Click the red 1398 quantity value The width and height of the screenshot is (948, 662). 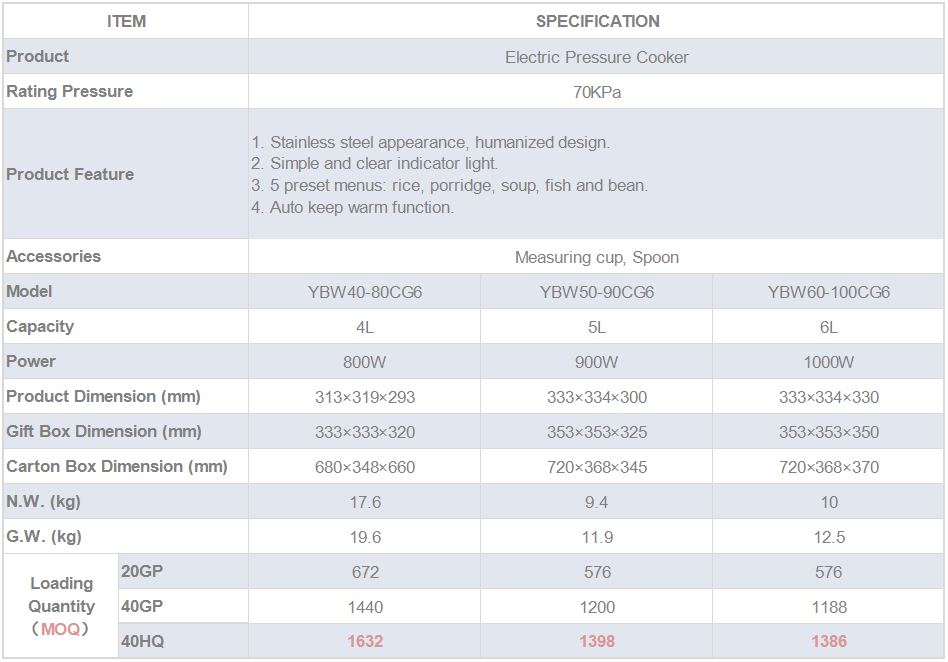coord(597,641)
